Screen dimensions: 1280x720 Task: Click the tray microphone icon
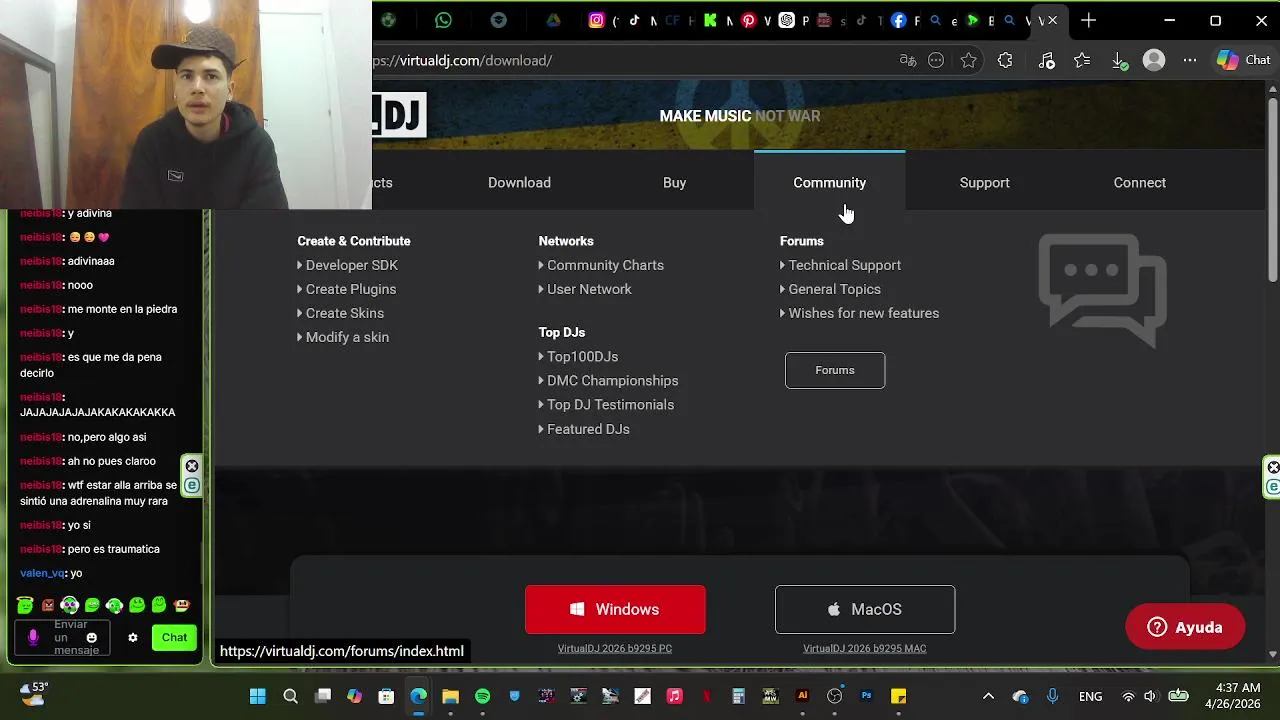click(x=1052, y=696)
